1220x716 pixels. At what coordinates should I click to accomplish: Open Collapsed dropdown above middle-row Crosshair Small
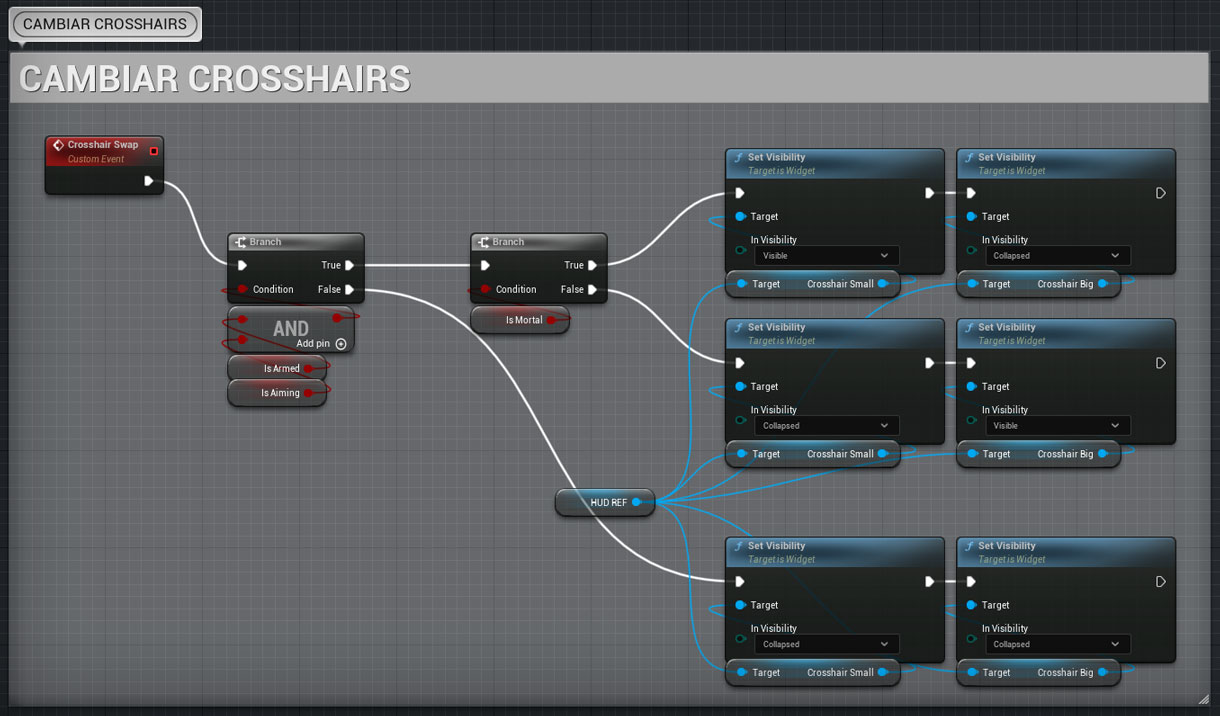pyautogui.click(x=826, y=426)
